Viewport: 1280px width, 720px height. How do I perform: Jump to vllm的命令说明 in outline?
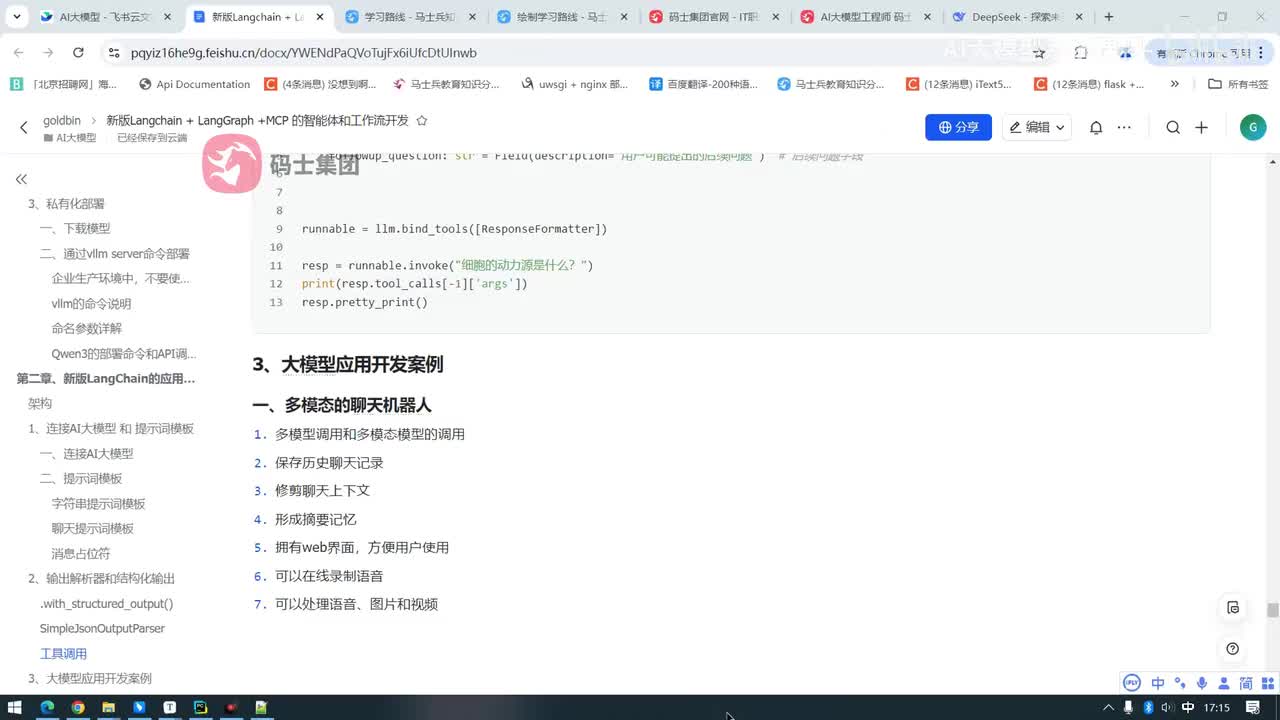(91, 303)
